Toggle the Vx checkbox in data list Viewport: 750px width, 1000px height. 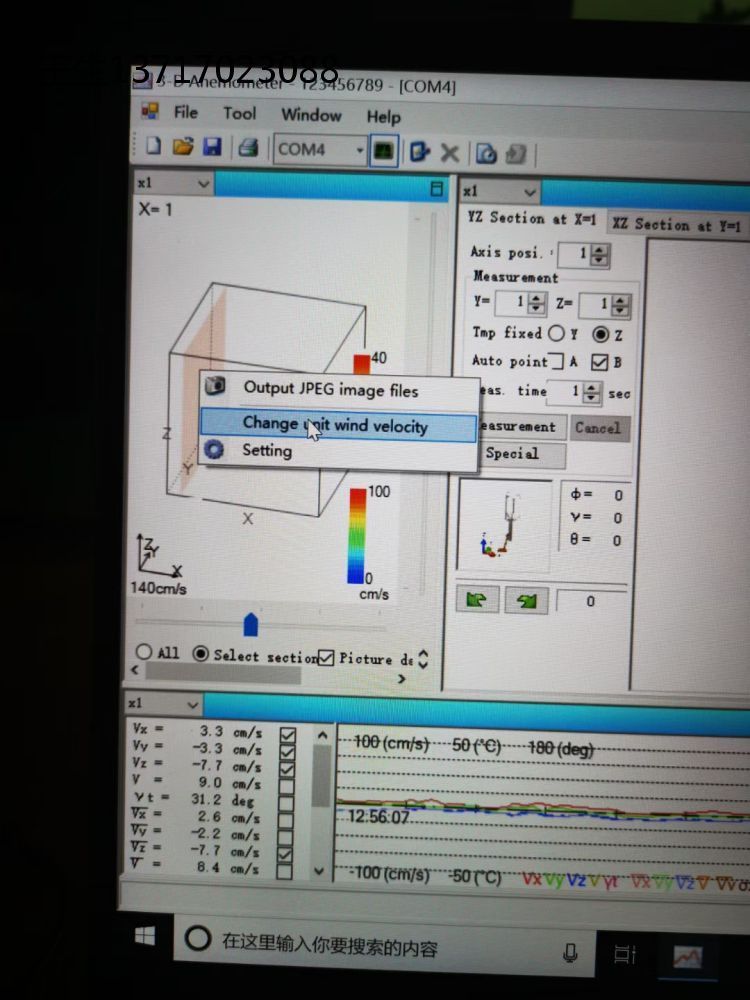click(288, 735)
